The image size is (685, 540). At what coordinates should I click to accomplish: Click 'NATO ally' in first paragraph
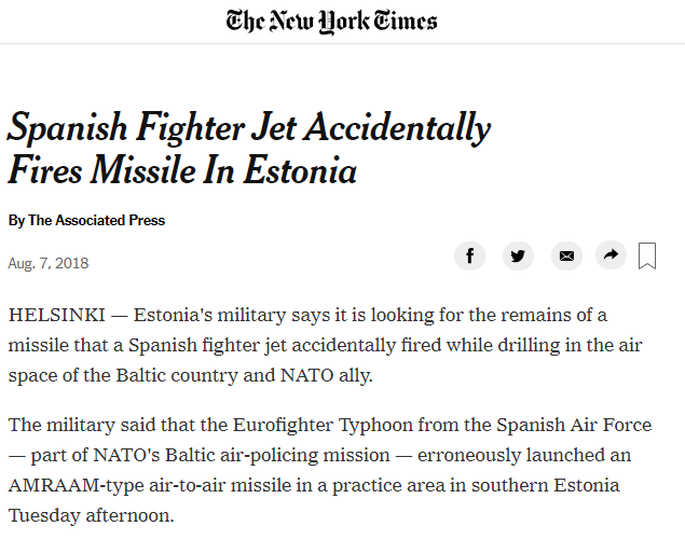pyautogui.click(x=326, y=376)
